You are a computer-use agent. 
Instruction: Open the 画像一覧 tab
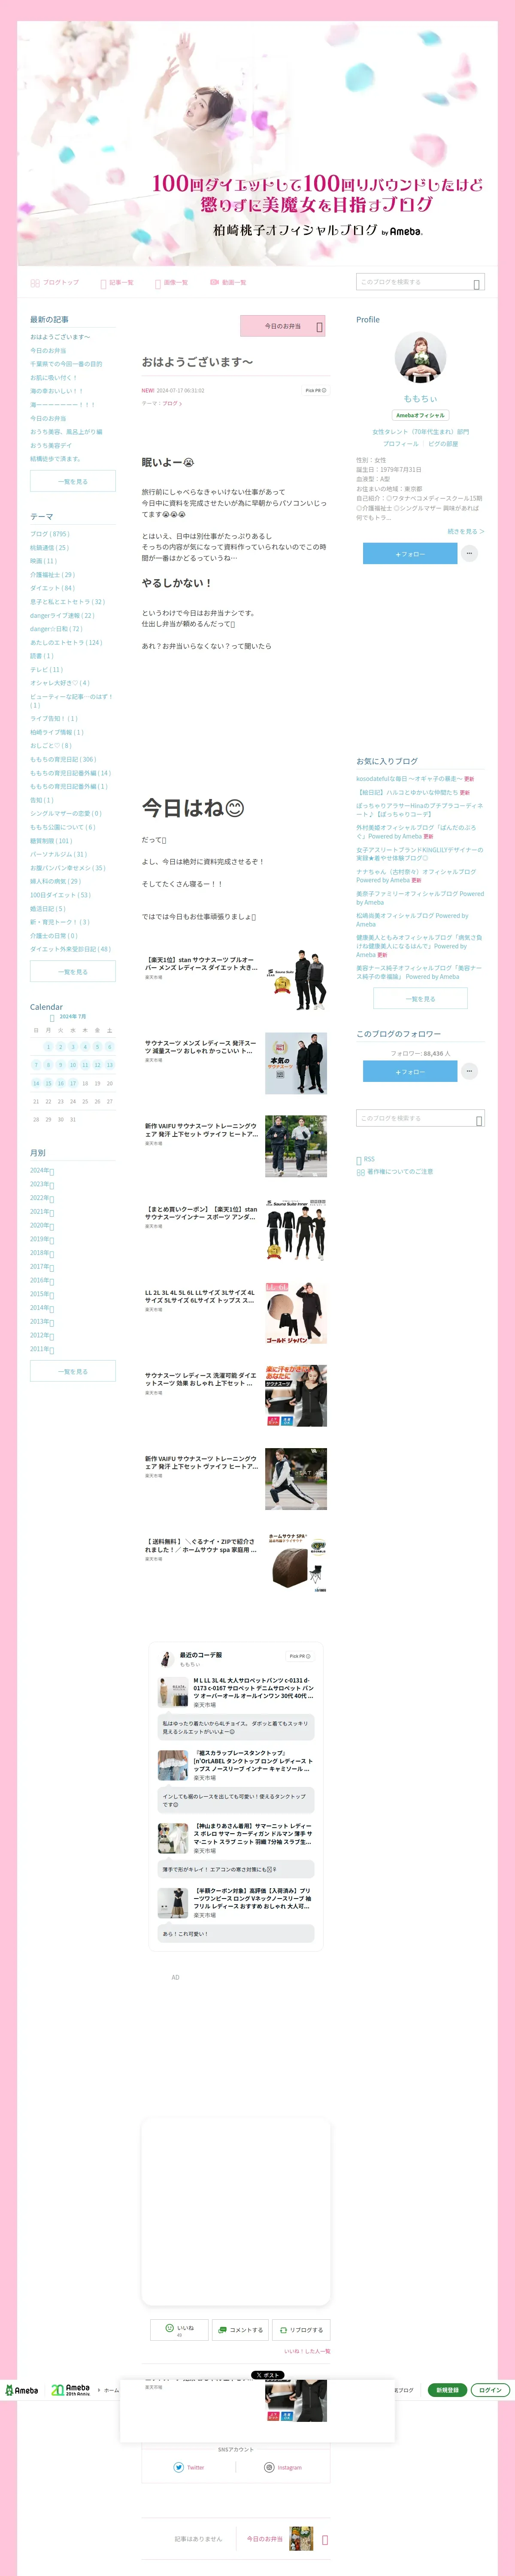click(x=171, y=282)
